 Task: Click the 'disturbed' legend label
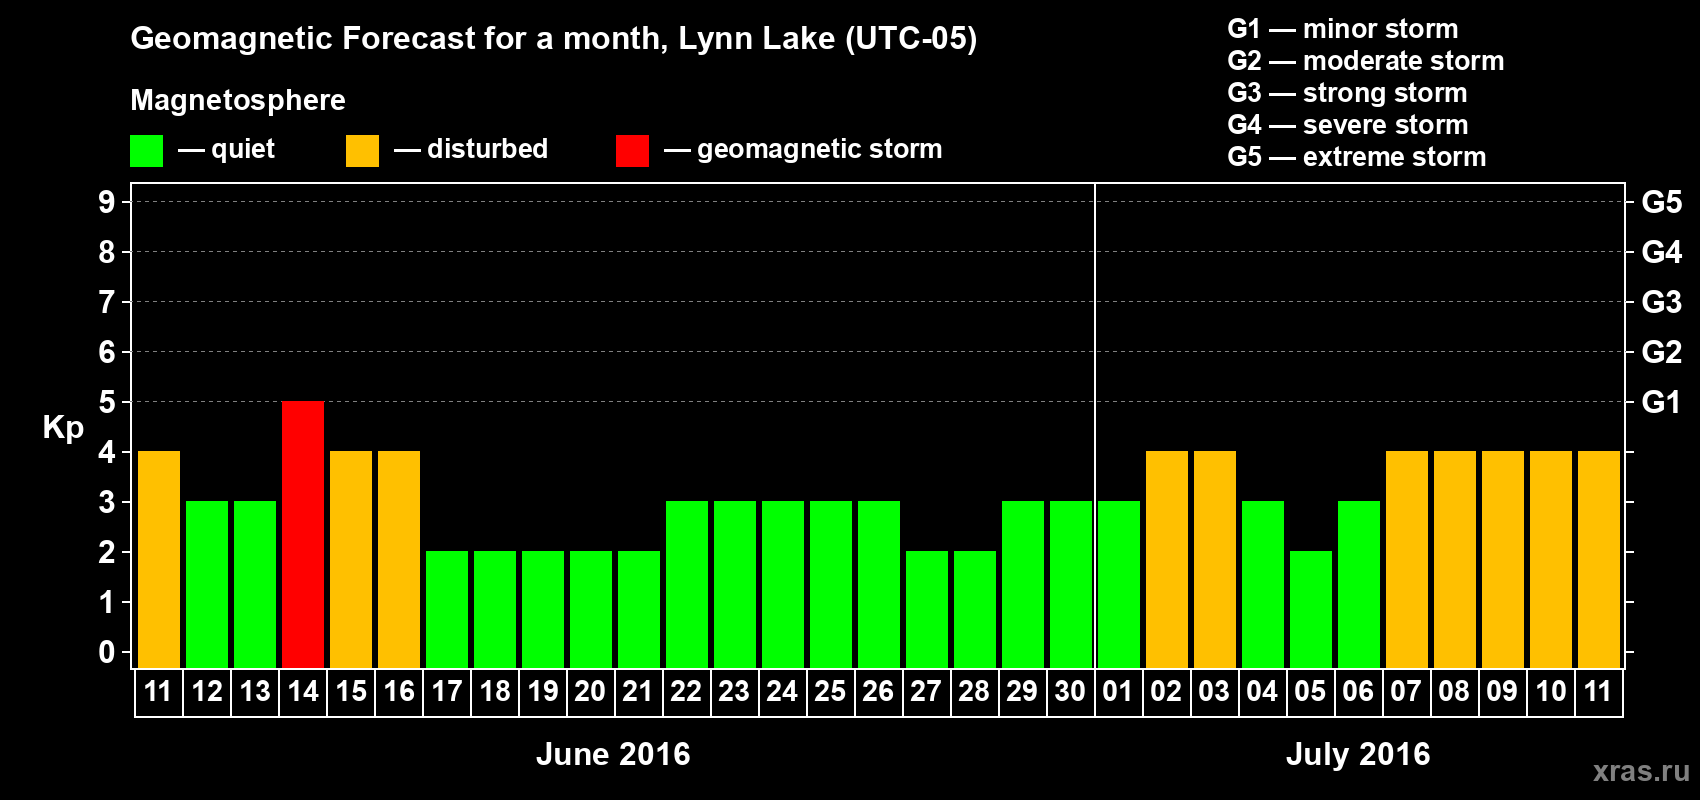tap(487, 149)
